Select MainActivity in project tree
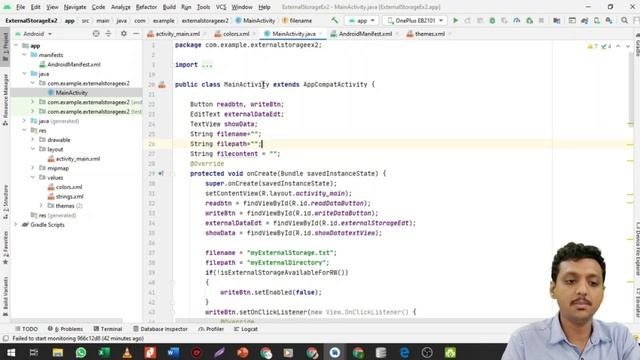640x360 pixels. point(71,93)
